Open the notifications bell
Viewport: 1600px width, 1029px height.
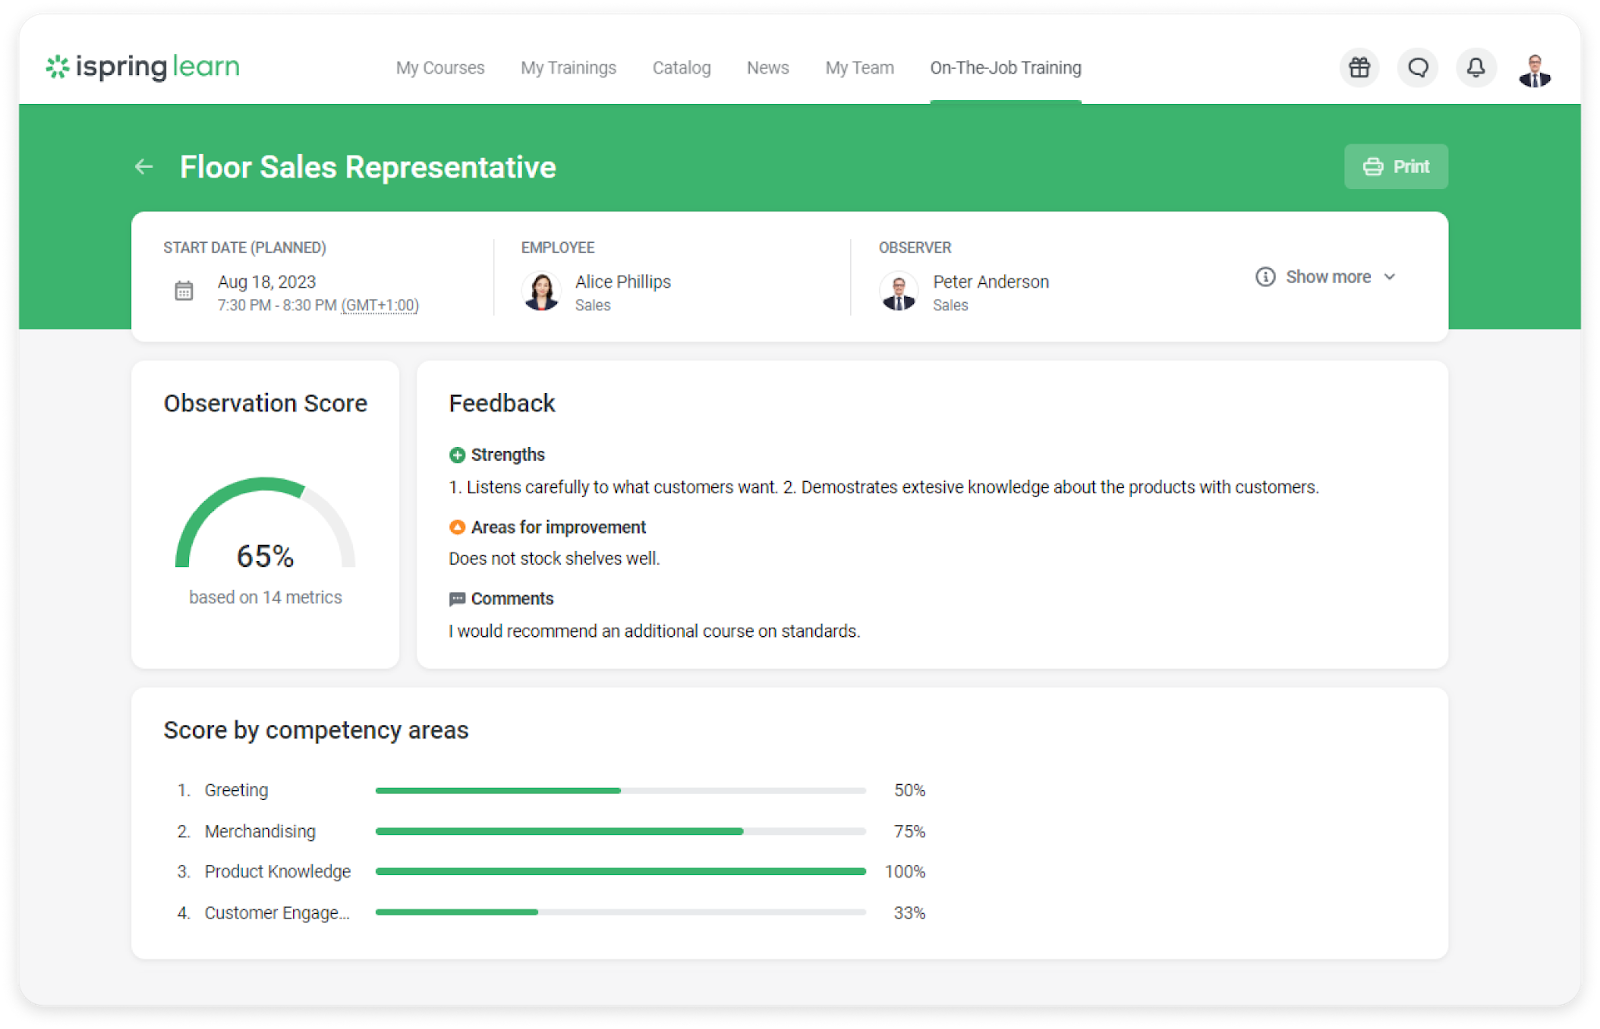(1476, 67)
